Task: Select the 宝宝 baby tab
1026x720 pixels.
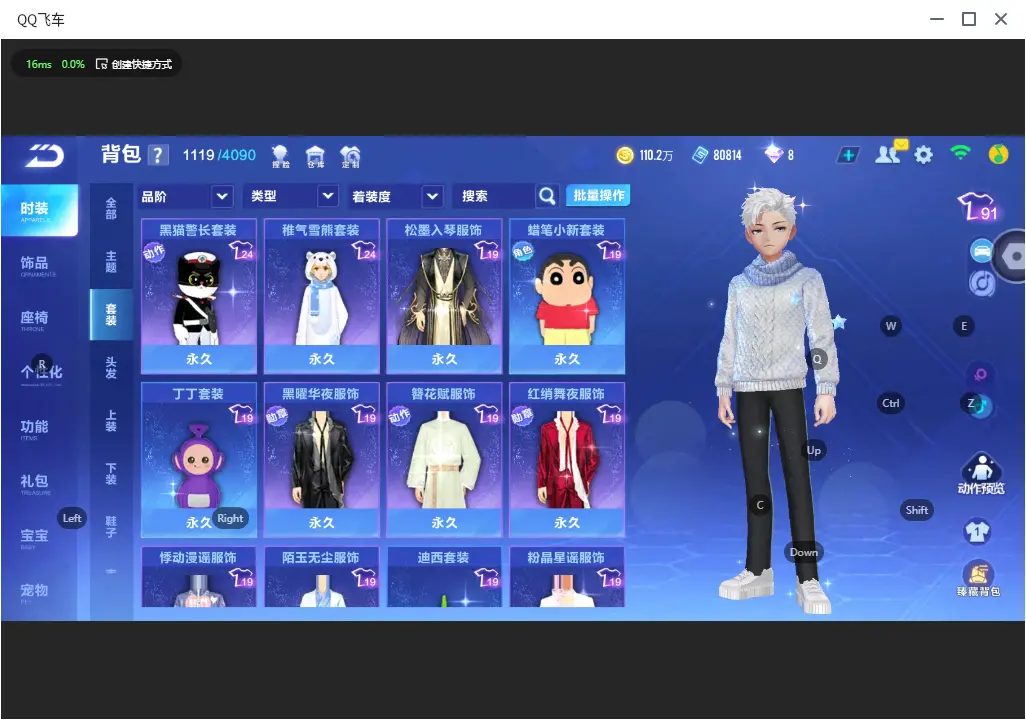Action: [34, 537]
